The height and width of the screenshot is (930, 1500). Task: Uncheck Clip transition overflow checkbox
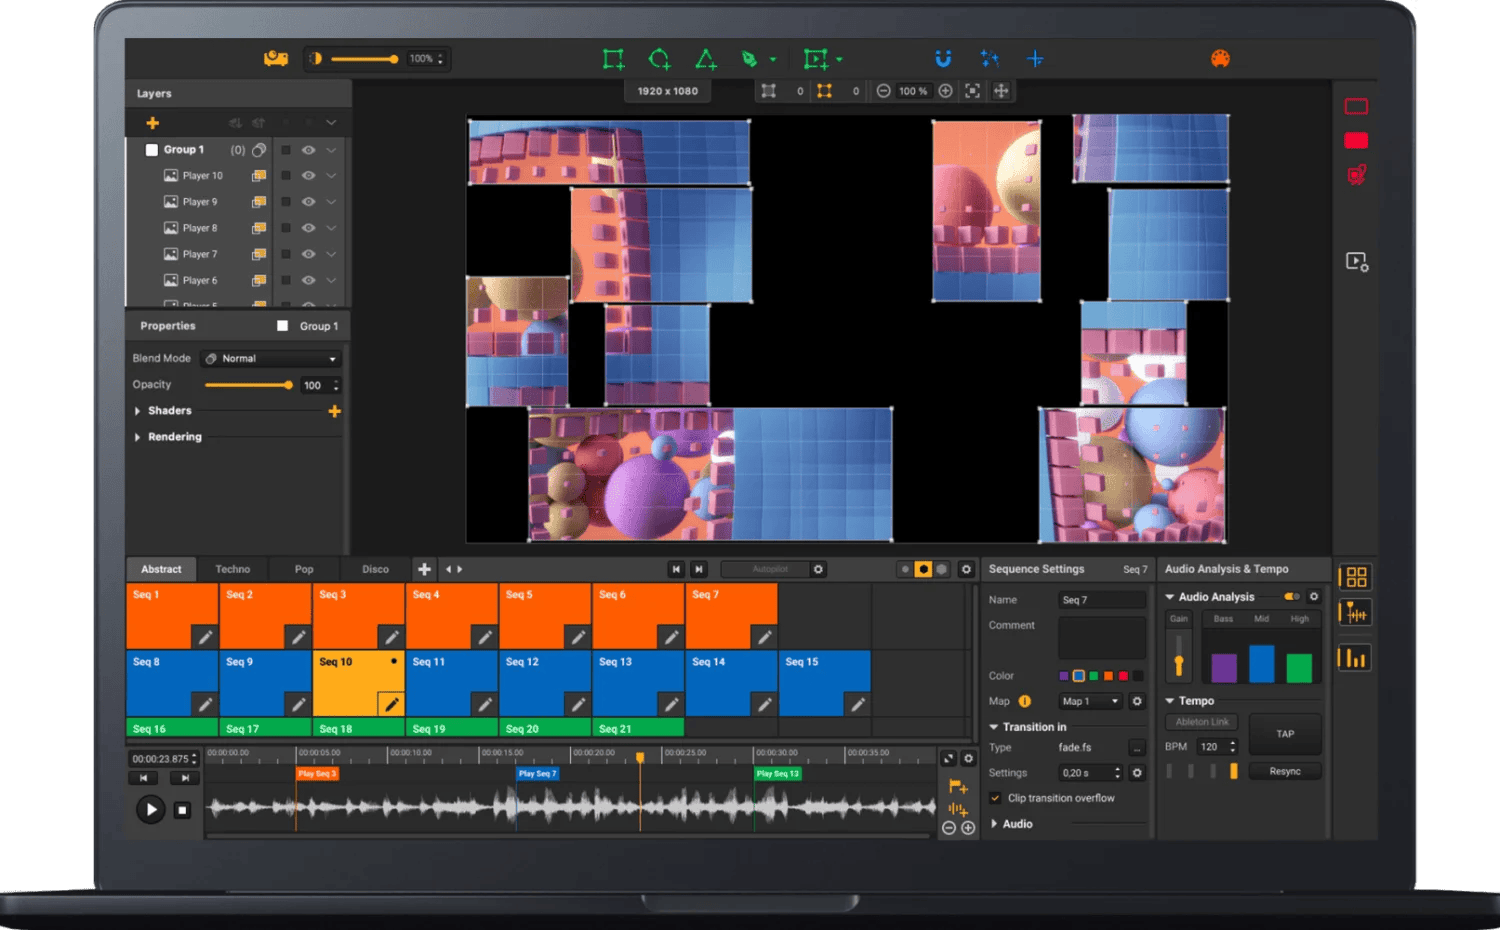tap(995, 798)
